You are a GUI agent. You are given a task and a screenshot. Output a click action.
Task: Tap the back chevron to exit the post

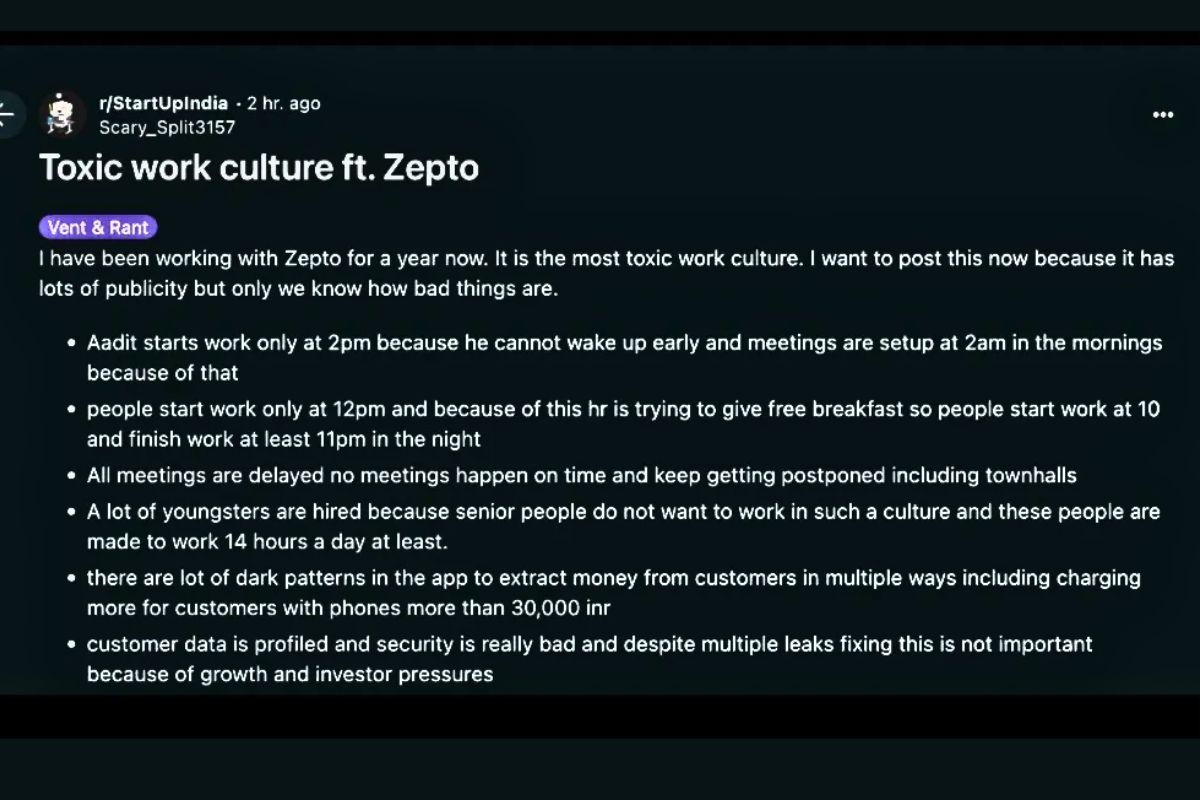tap(8, 114)
